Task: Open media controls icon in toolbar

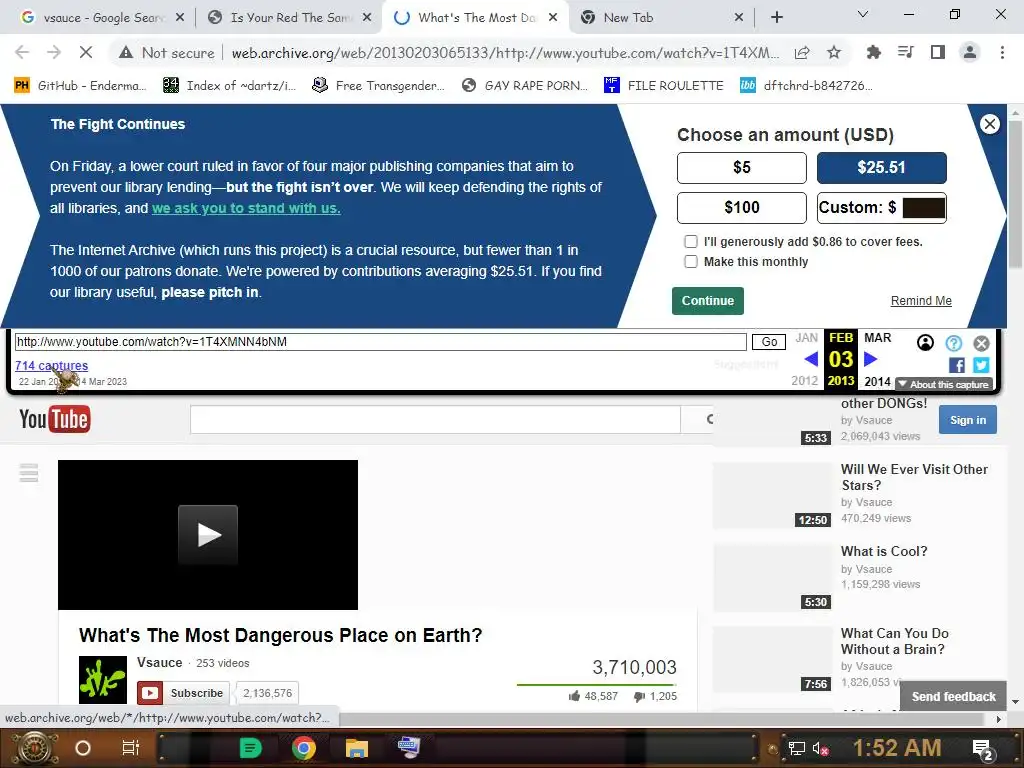Action: (905, 52)
